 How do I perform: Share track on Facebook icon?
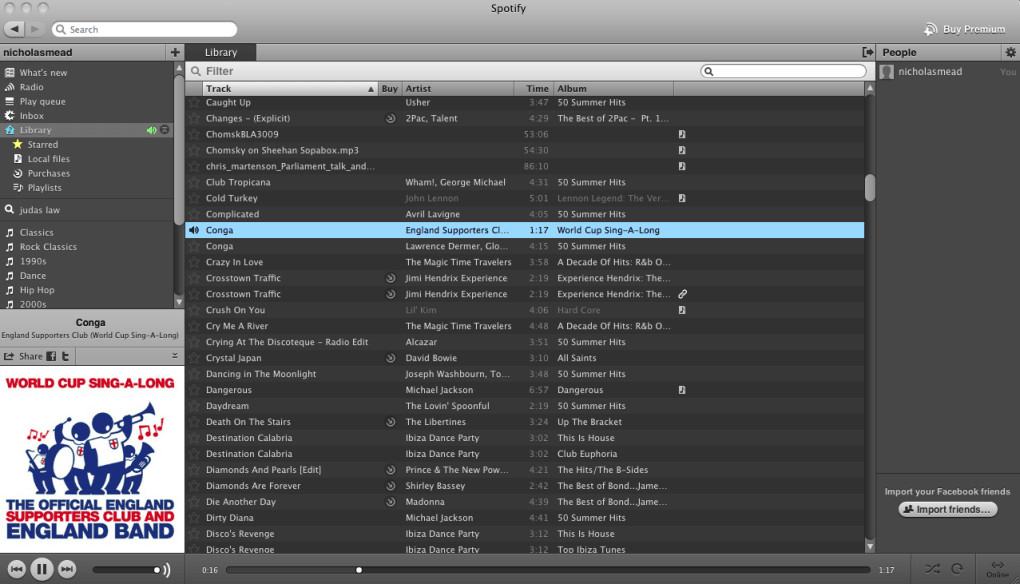[x=51, y=356]
